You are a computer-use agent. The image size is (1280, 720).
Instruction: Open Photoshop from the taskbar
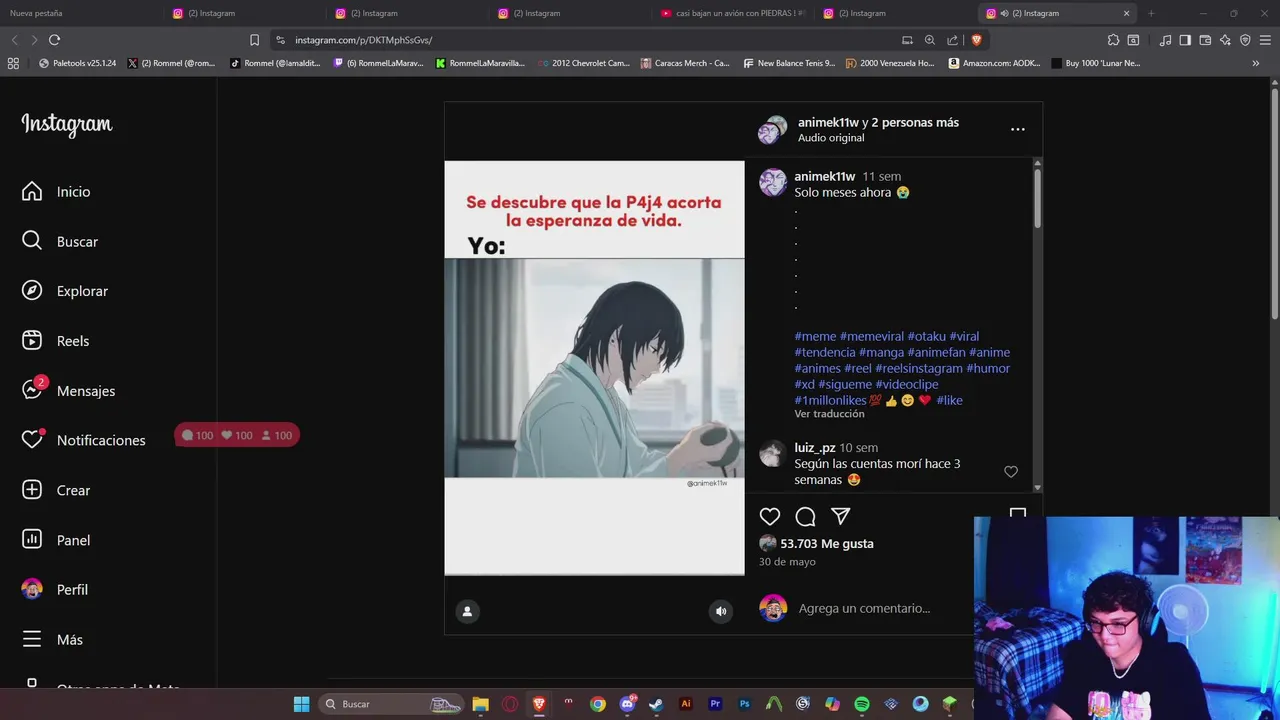(x=744, y=704)
